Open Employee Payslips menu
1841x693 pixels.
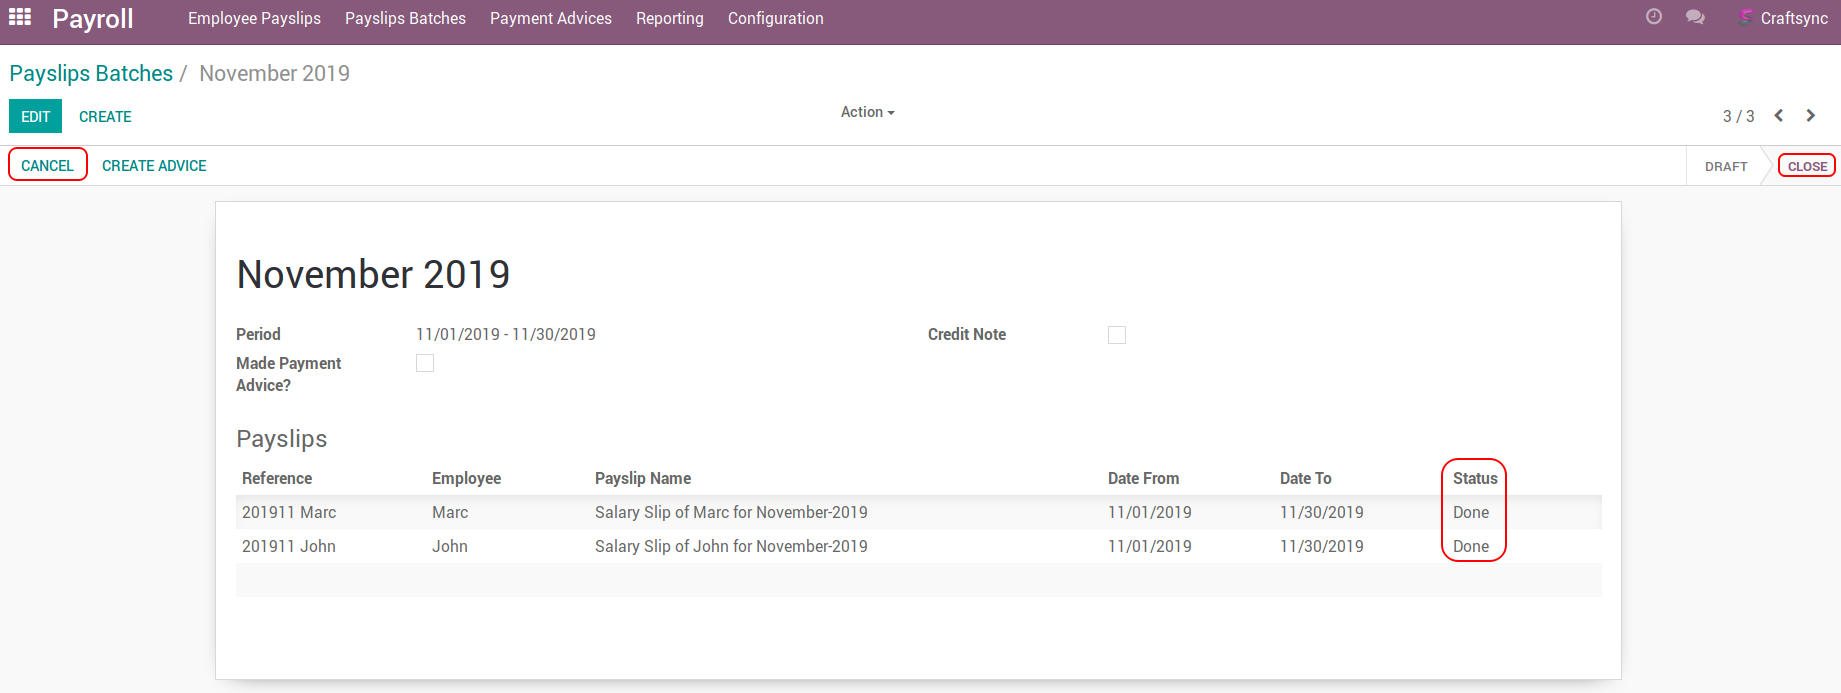[x=254, y=18]
